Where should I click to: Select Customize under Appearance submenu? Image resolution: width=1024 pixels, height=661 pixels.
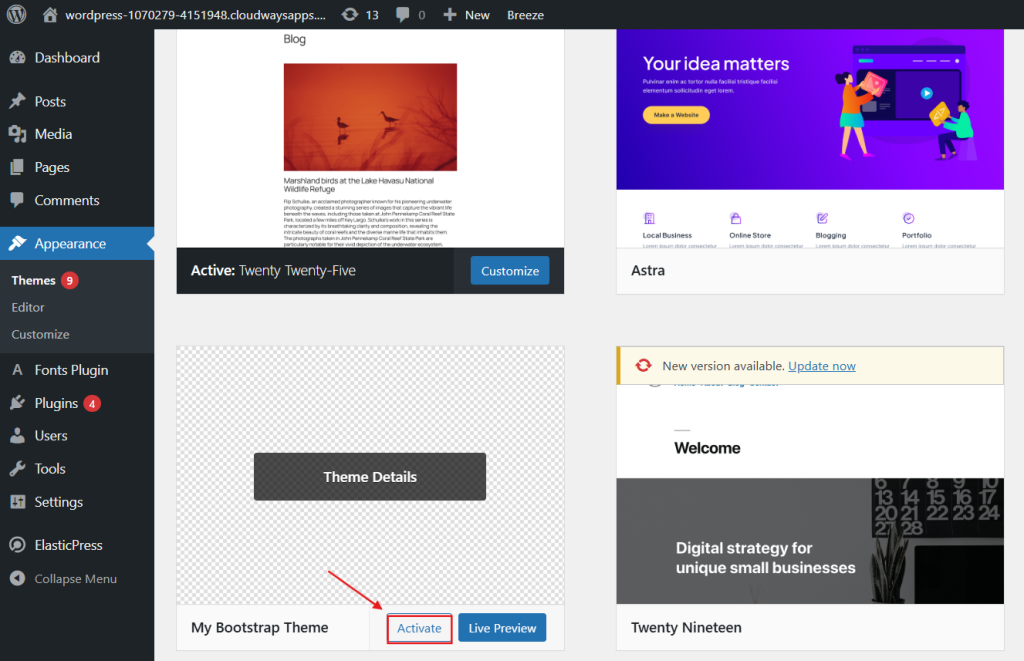pos(40,334)
